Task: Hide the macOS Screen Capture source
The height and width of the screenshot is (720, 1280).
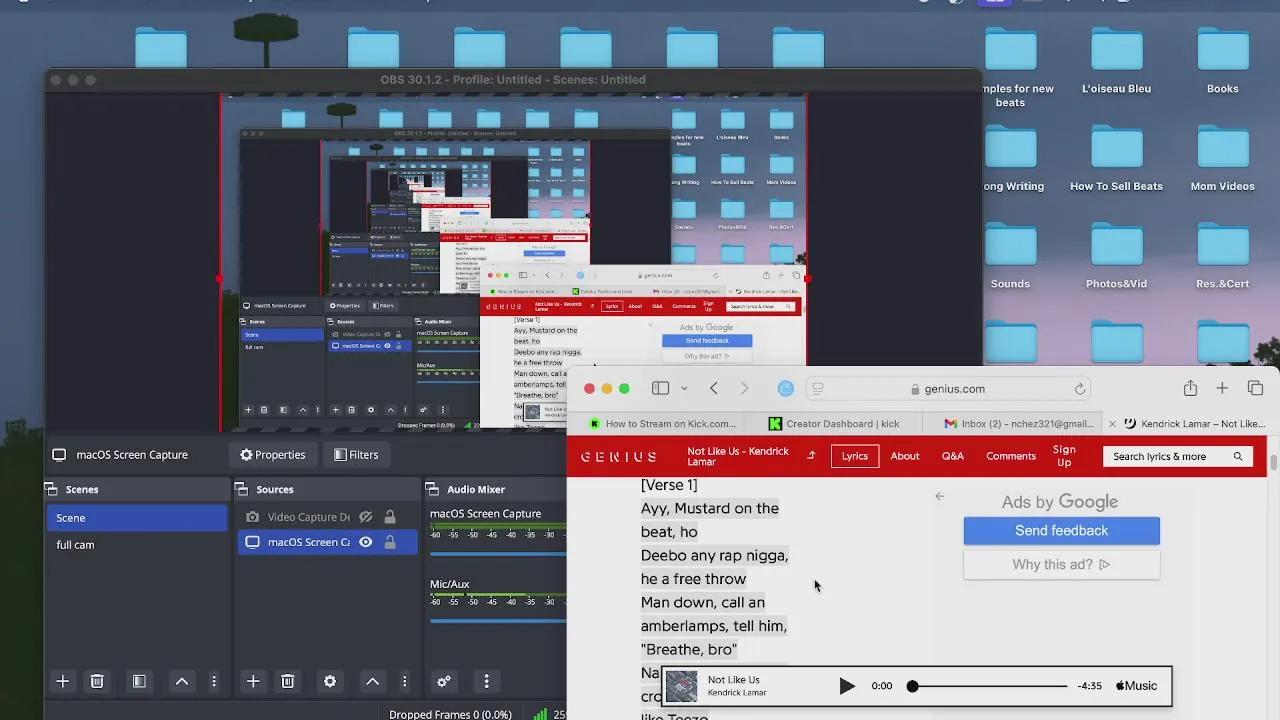Action: click(x=366, y=542)
